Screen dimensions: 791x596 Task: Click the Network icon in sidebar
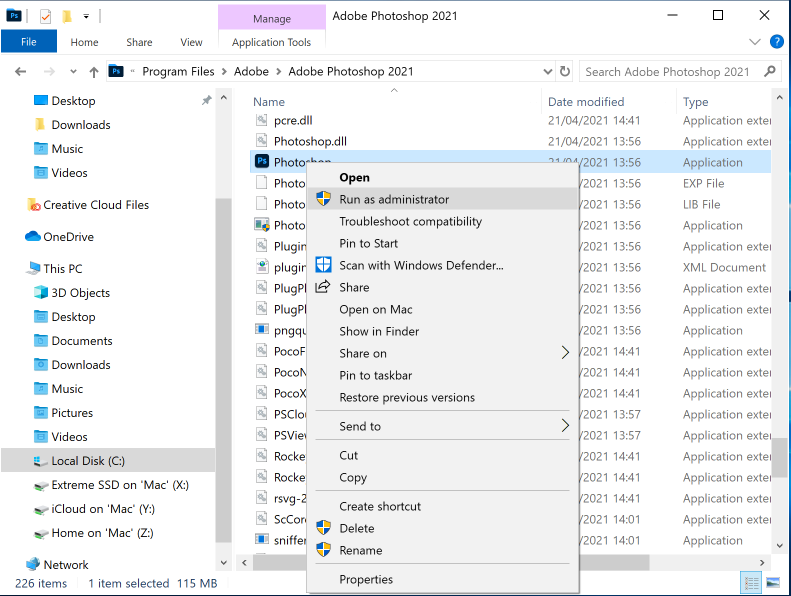[x=33, y=564]
